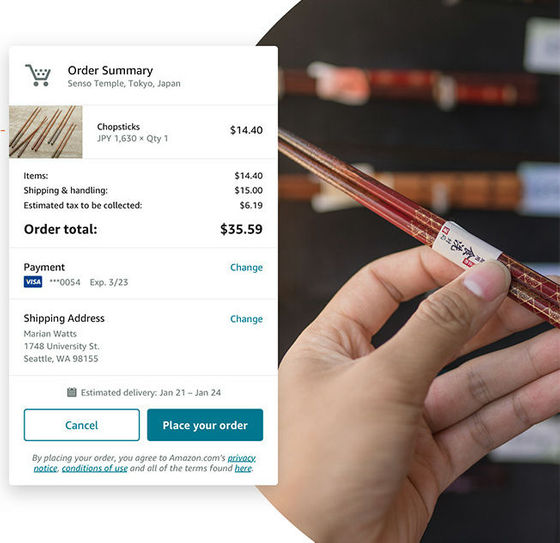Click the shopping cart icon

[x=38, y=75]
